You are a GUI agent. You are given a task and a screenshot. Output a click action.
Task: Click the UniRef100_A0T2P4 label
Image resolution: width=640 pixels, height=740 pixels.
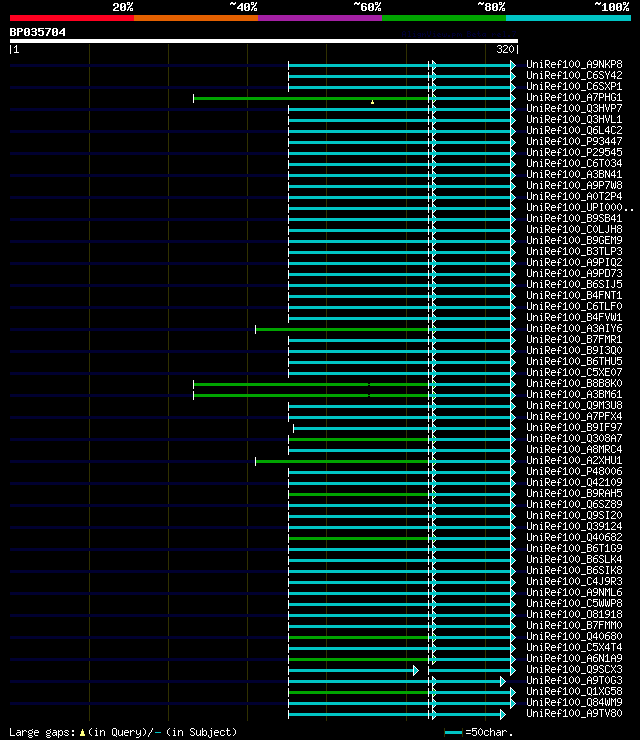(x=574, y=196)
